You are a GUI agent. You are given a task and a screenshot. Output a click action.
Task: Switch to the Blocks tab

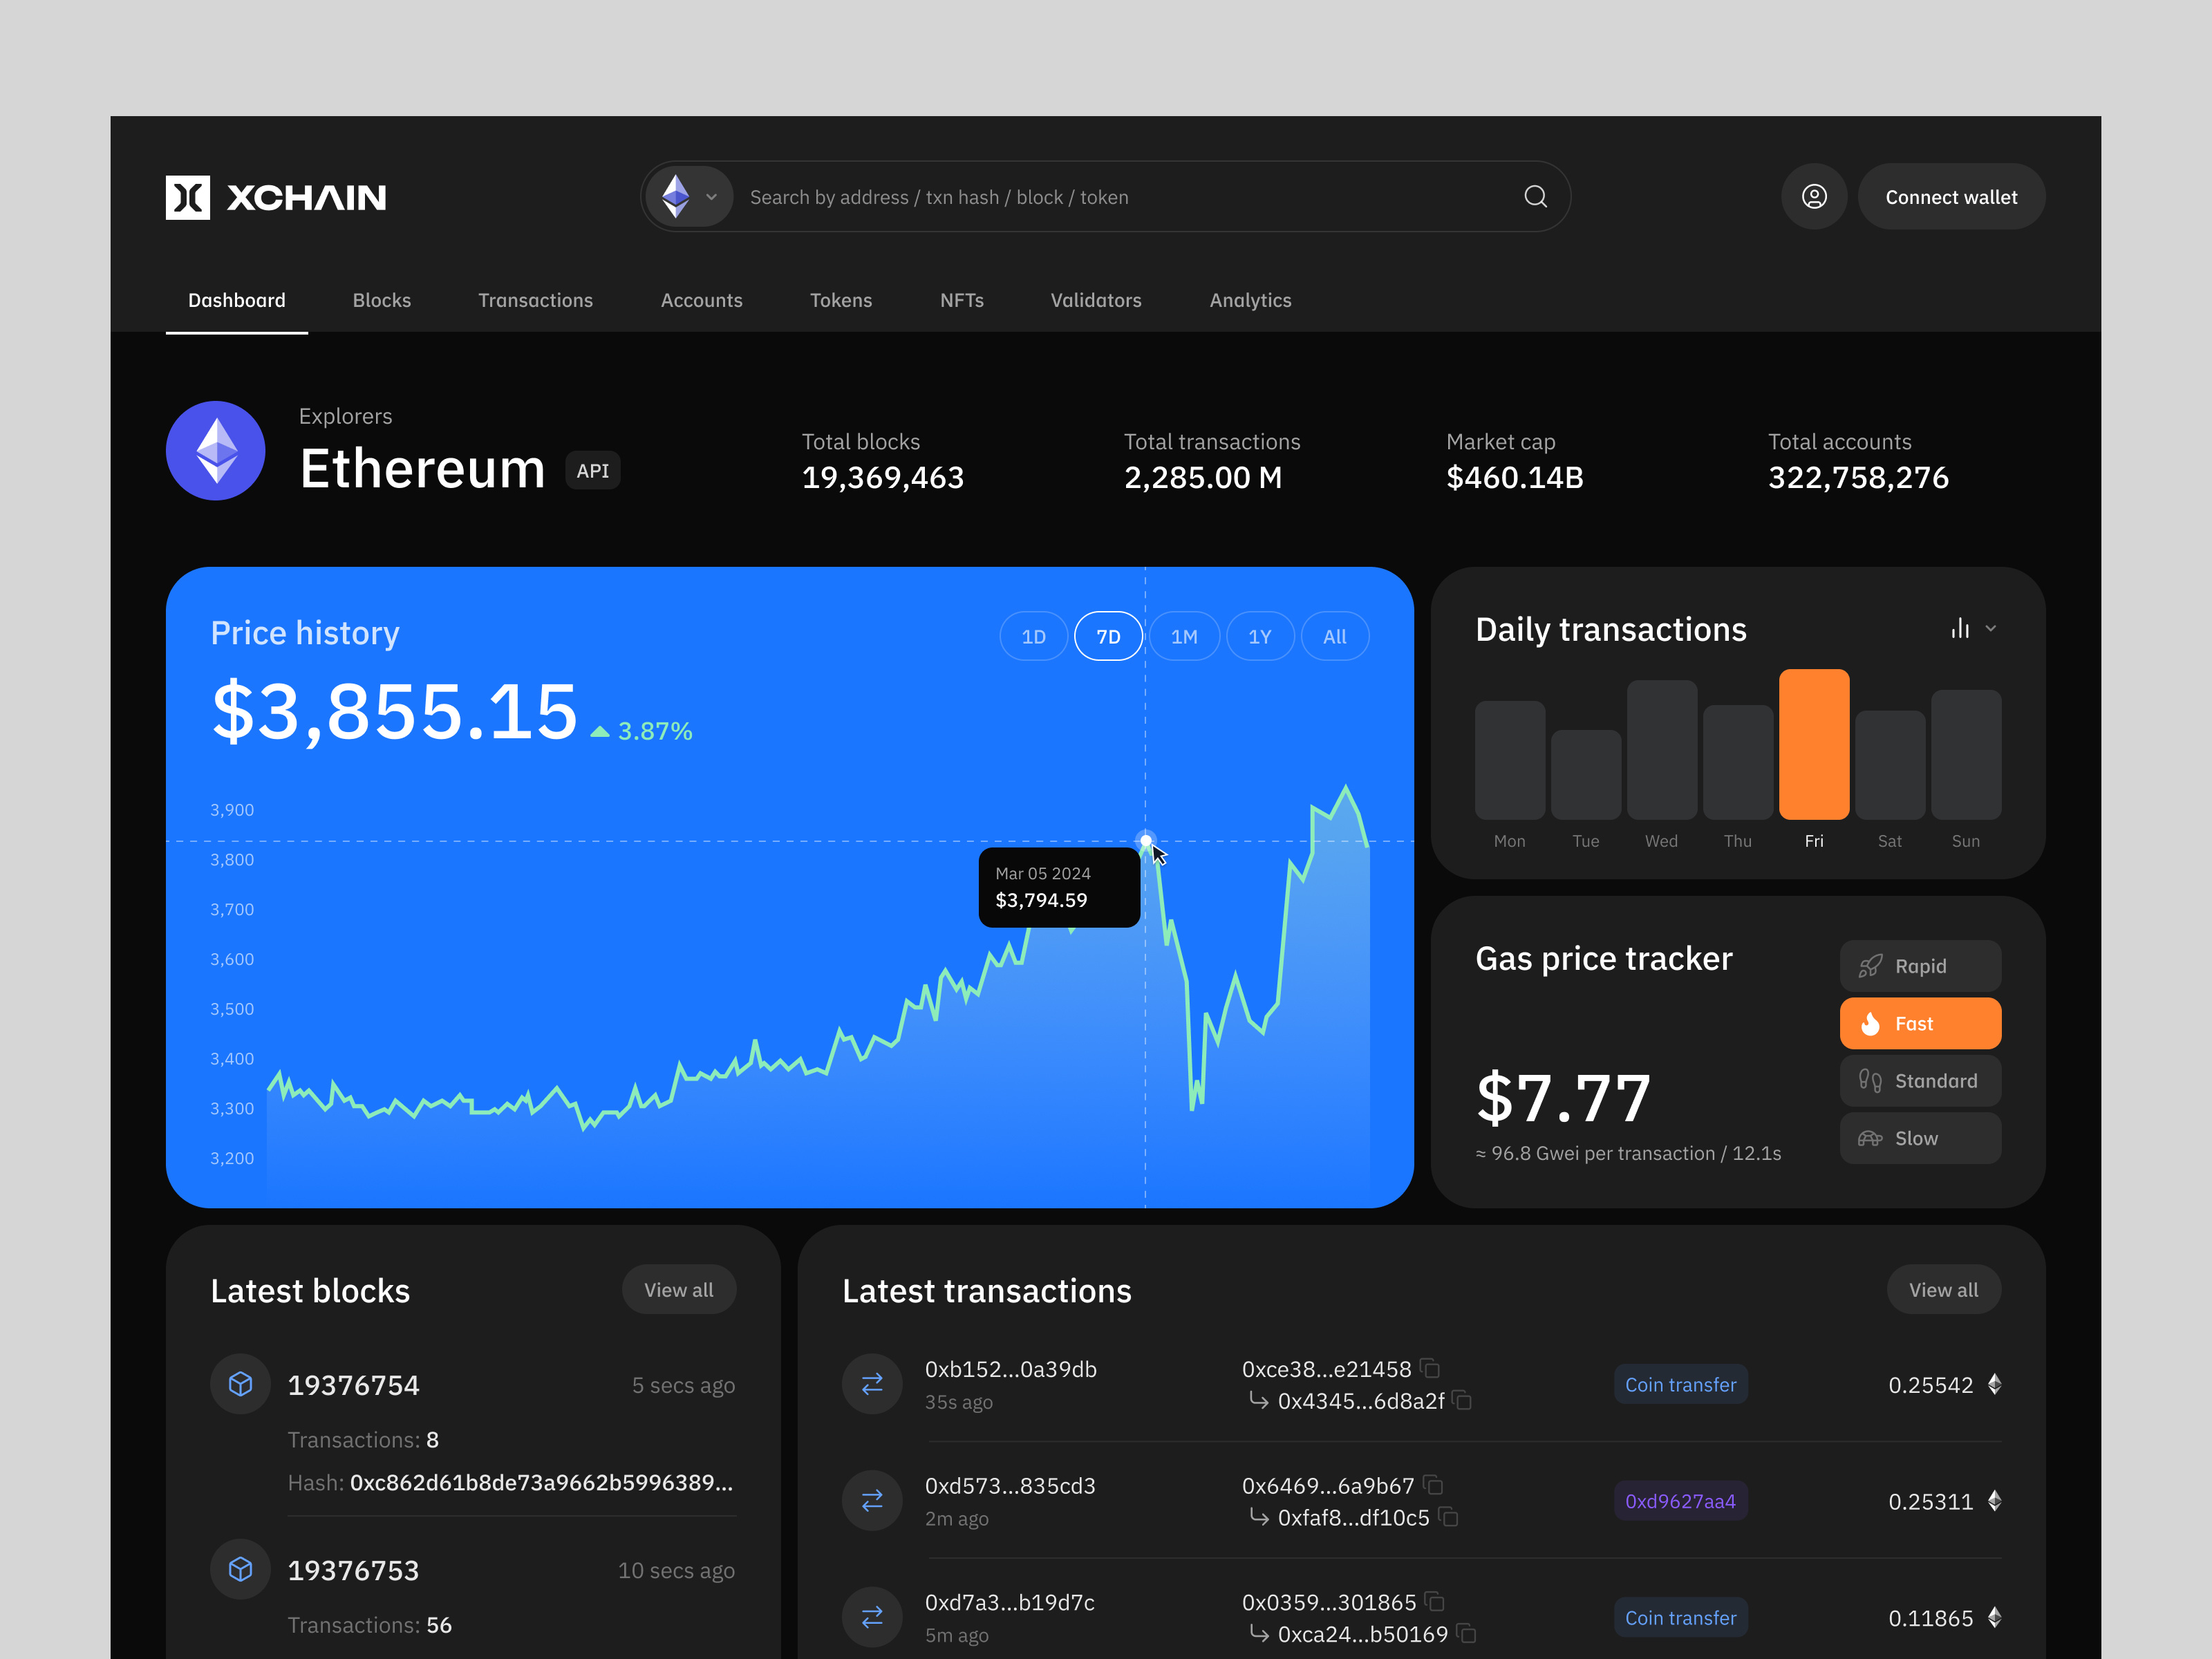(x=381, y=300)
